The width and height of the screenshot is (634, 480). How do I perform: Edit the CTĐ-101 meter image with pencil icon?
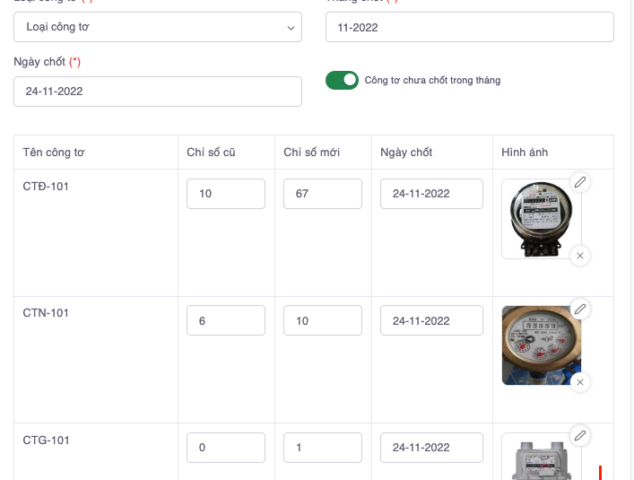click(580, 182)
